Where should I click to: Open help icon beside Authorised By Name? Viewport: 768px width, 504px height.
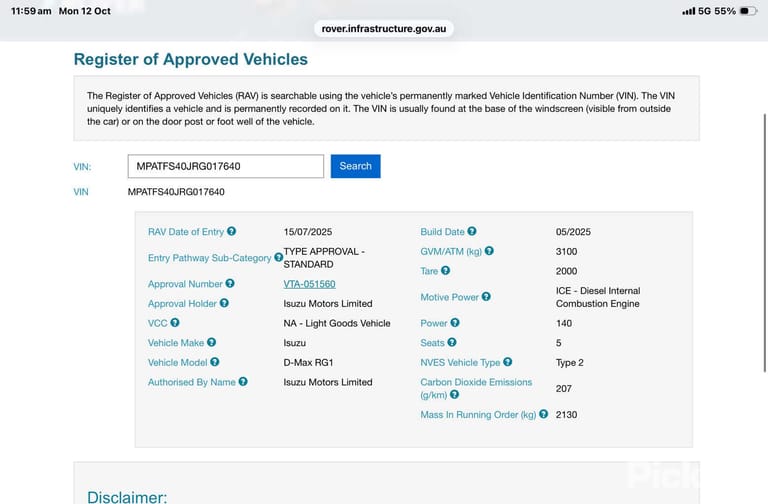(x=243, y=381)
